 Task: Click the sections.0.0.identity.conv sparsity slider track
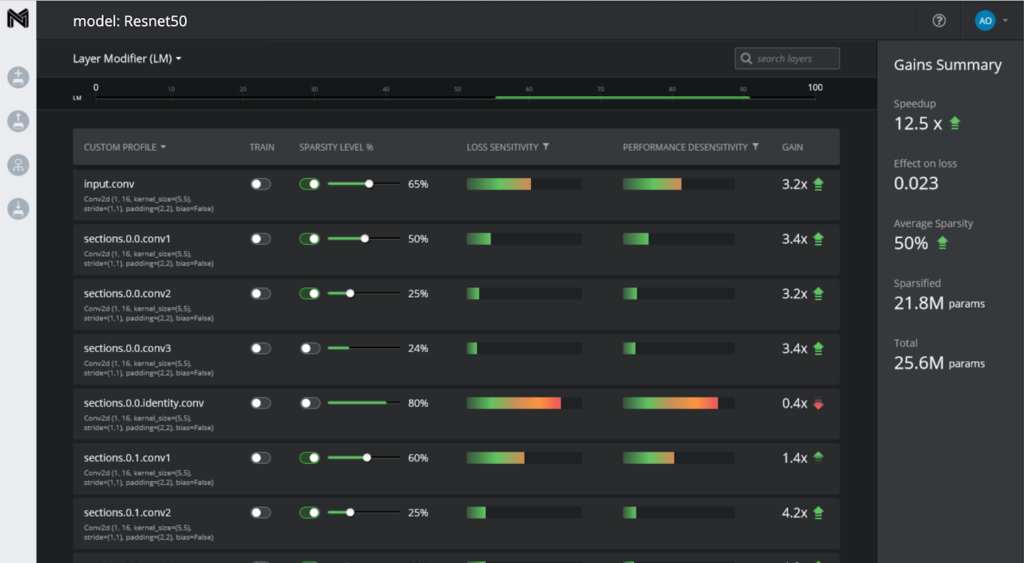click(x=364, y=403)
